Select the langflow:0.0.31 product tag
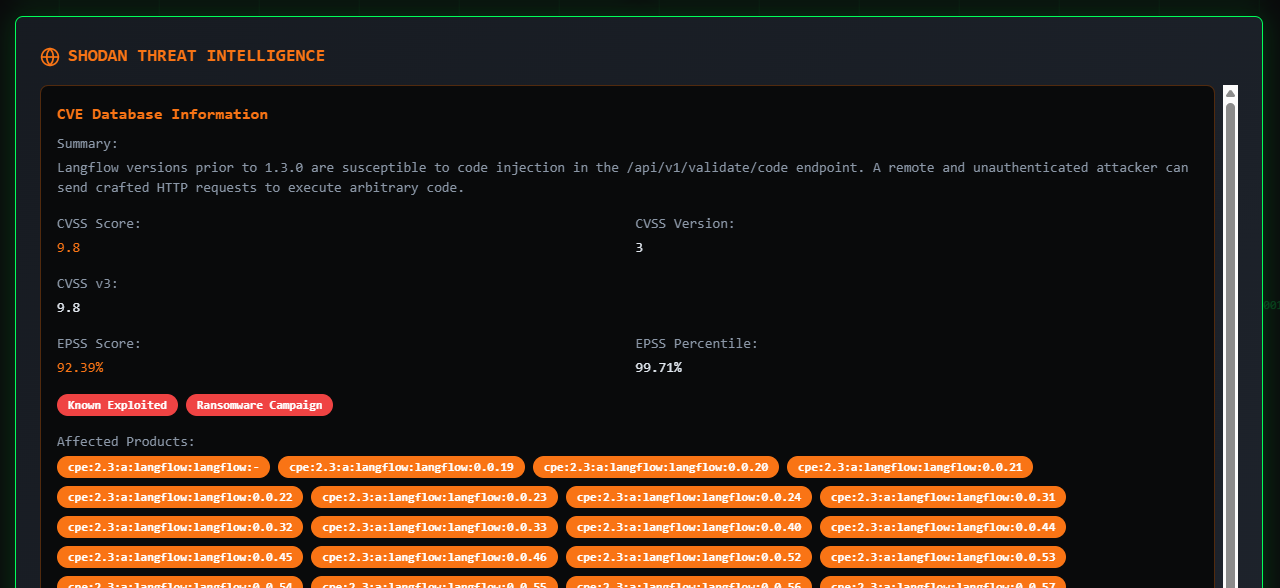Screen dimensions: 1280x588 943,497
